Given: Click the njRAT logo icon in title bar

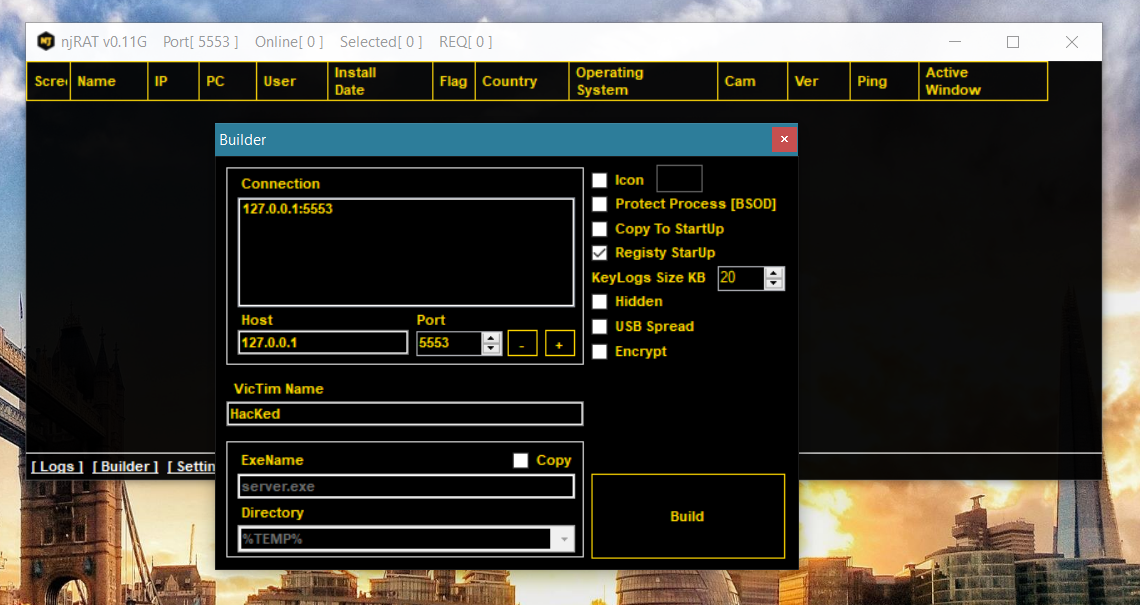Looking at the screenshot, I should (x=46, y=41).
